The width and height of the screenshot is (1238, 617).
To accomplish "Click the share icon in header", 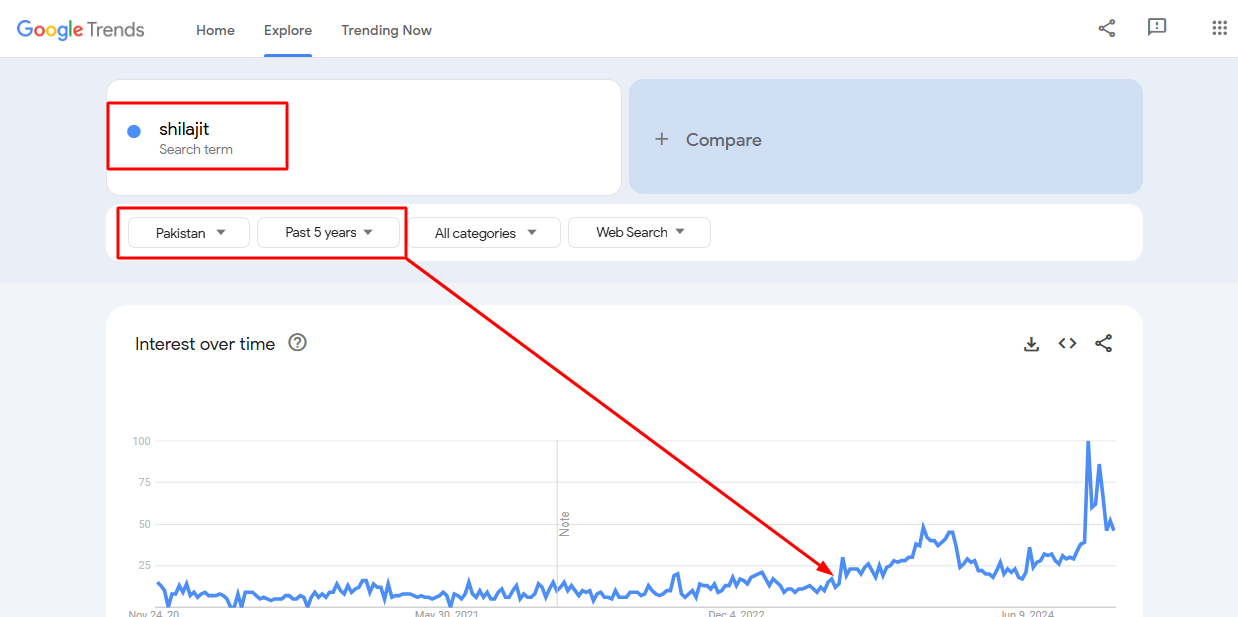I will (x=1106, y=28).
